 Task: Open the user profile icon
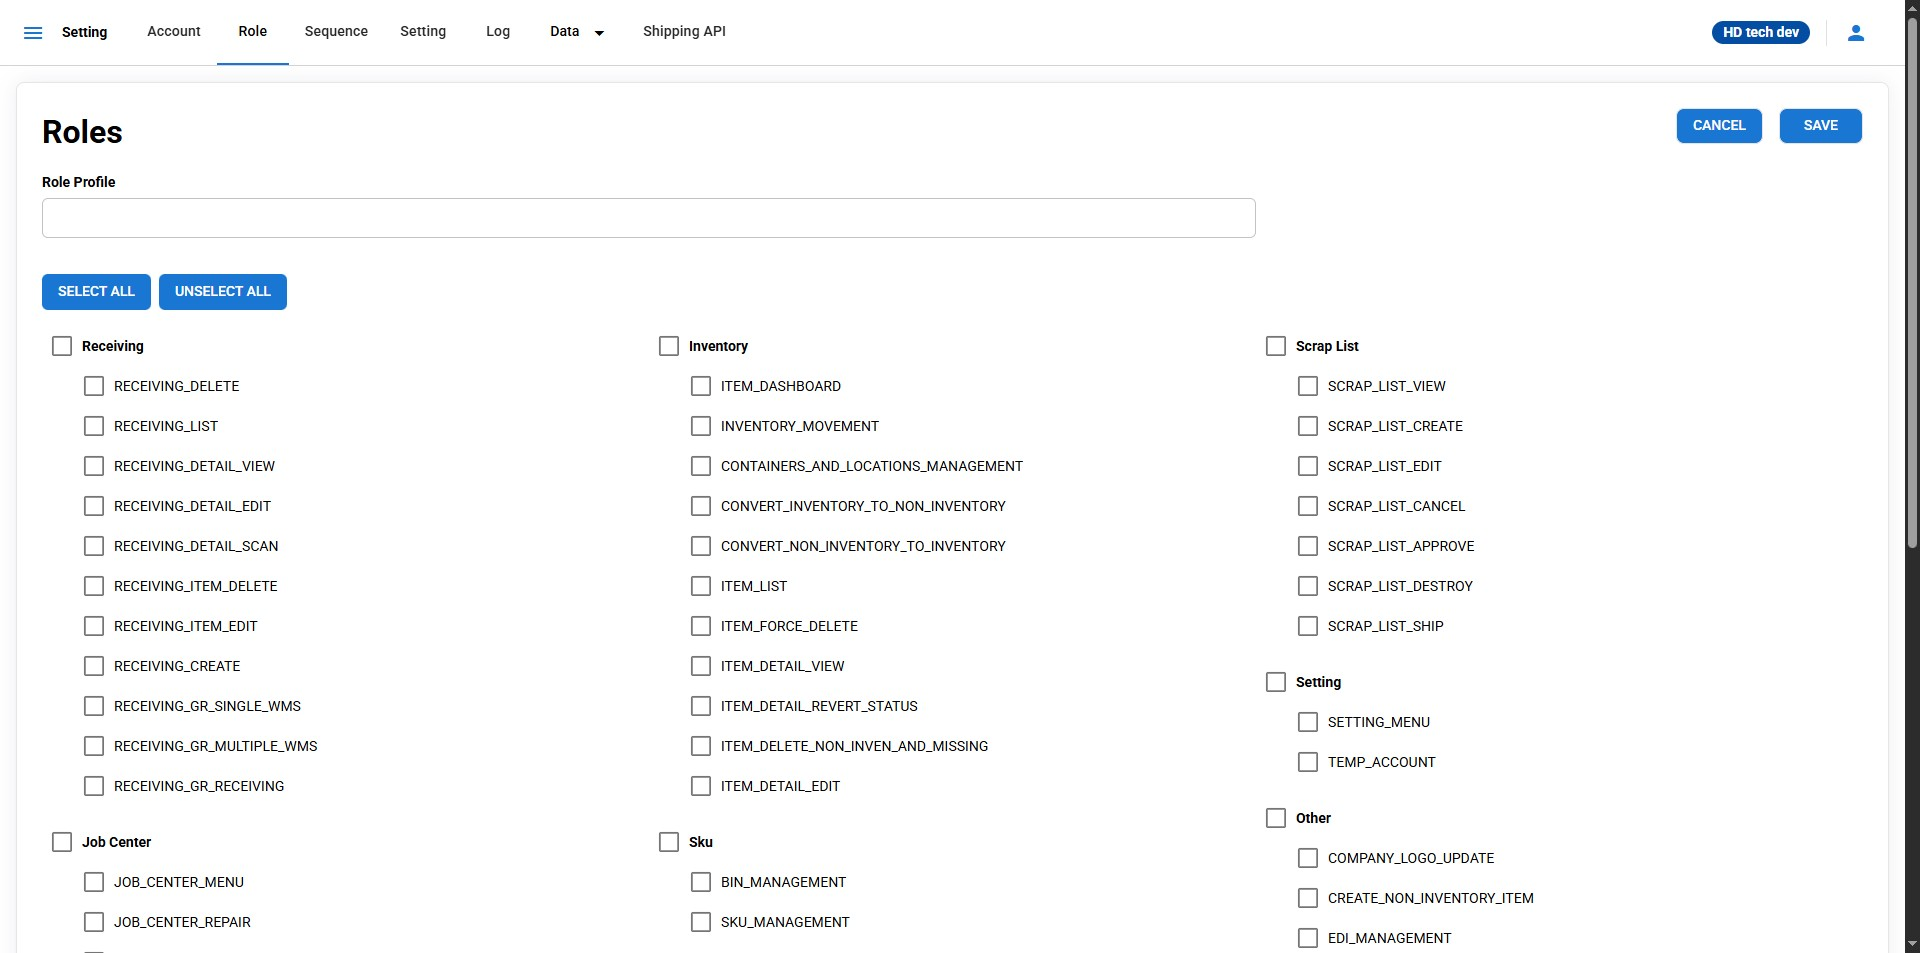click(1855, 33)
